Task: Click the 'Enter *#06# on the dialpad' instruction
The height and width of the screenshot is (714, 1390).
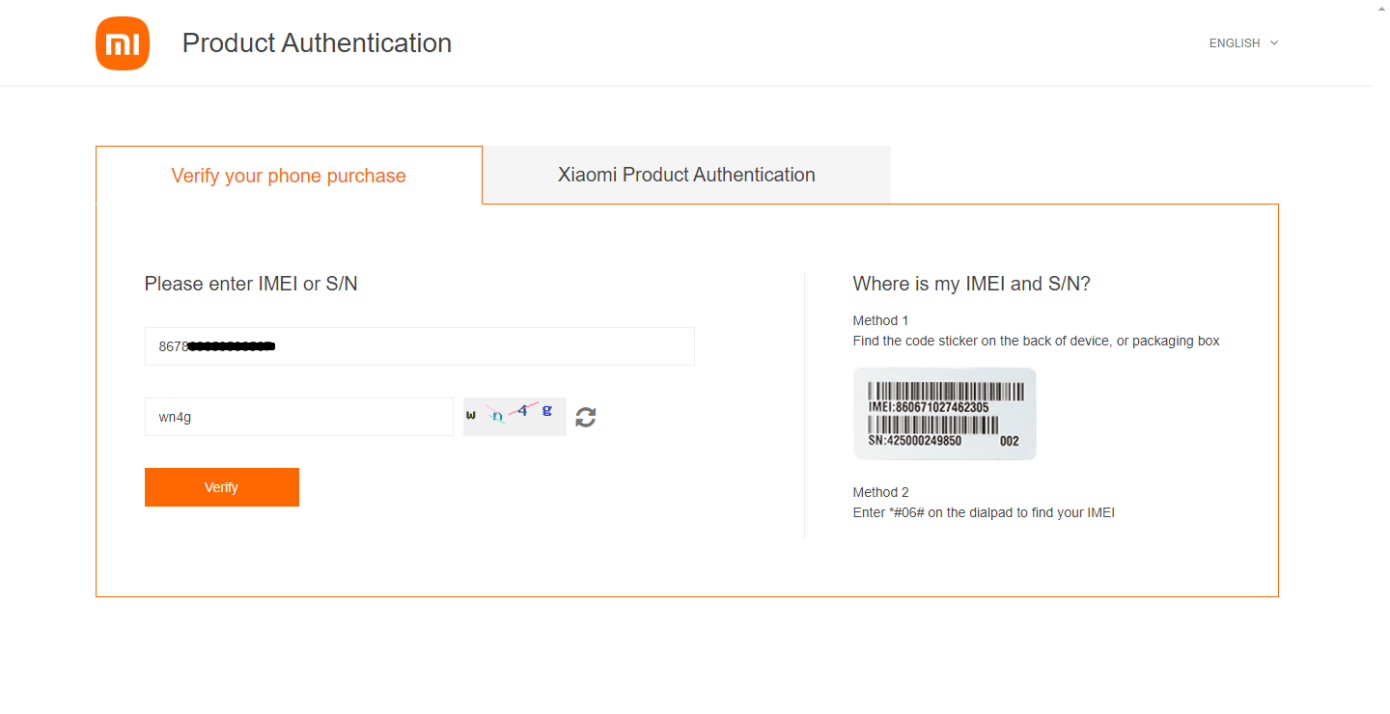Action: [983, 513]
